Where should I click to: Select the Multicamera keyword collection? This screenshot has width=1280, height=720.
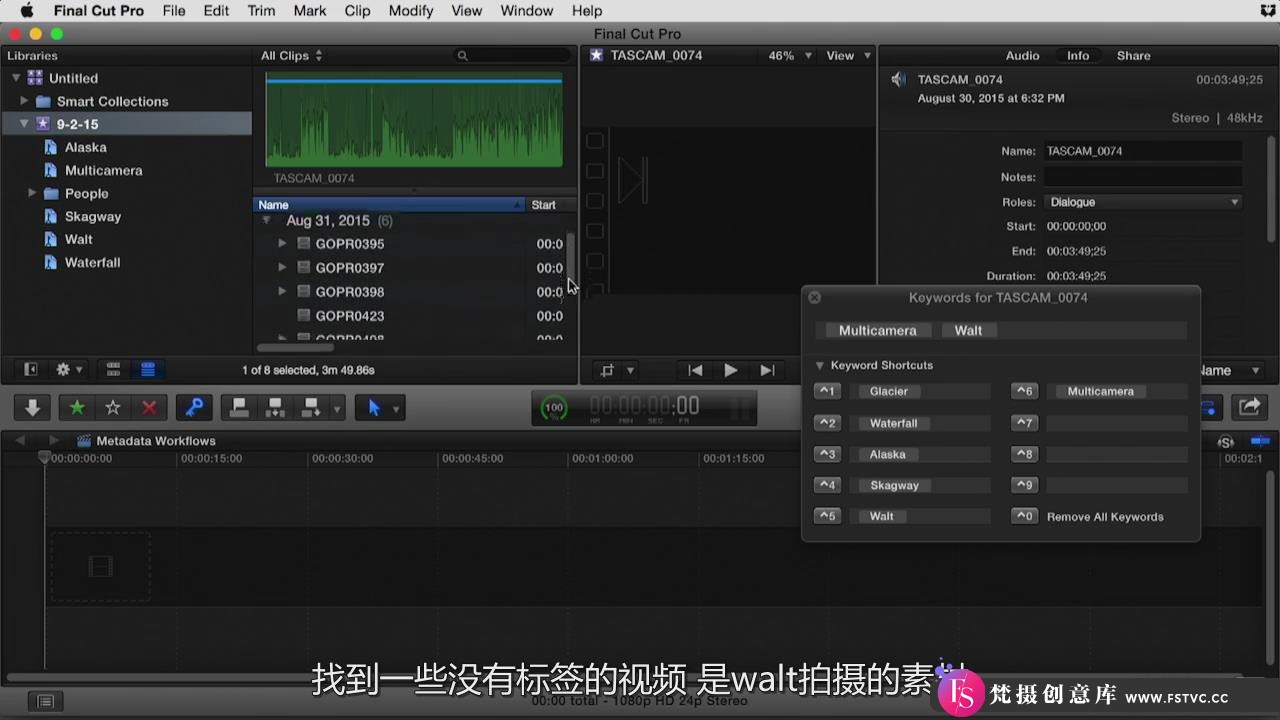pyautogui.click(x=103, y=170)
